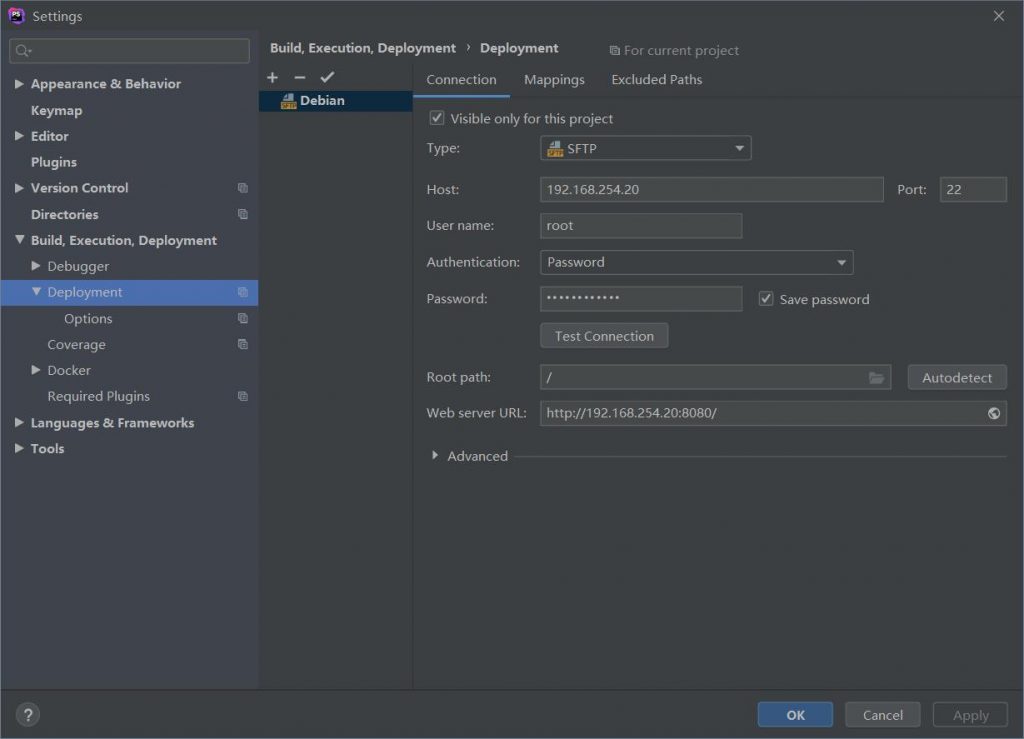1024x739 pixels.
Task: Click the Port input field
Action: pos(972,189)
